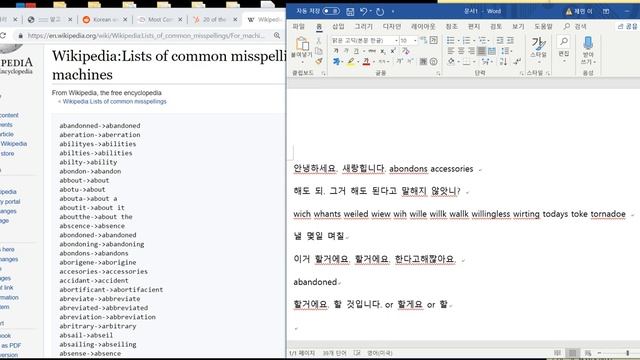Click the 공유 (Share) button in Word
640x360 pixels.
(x=628, y=27)
